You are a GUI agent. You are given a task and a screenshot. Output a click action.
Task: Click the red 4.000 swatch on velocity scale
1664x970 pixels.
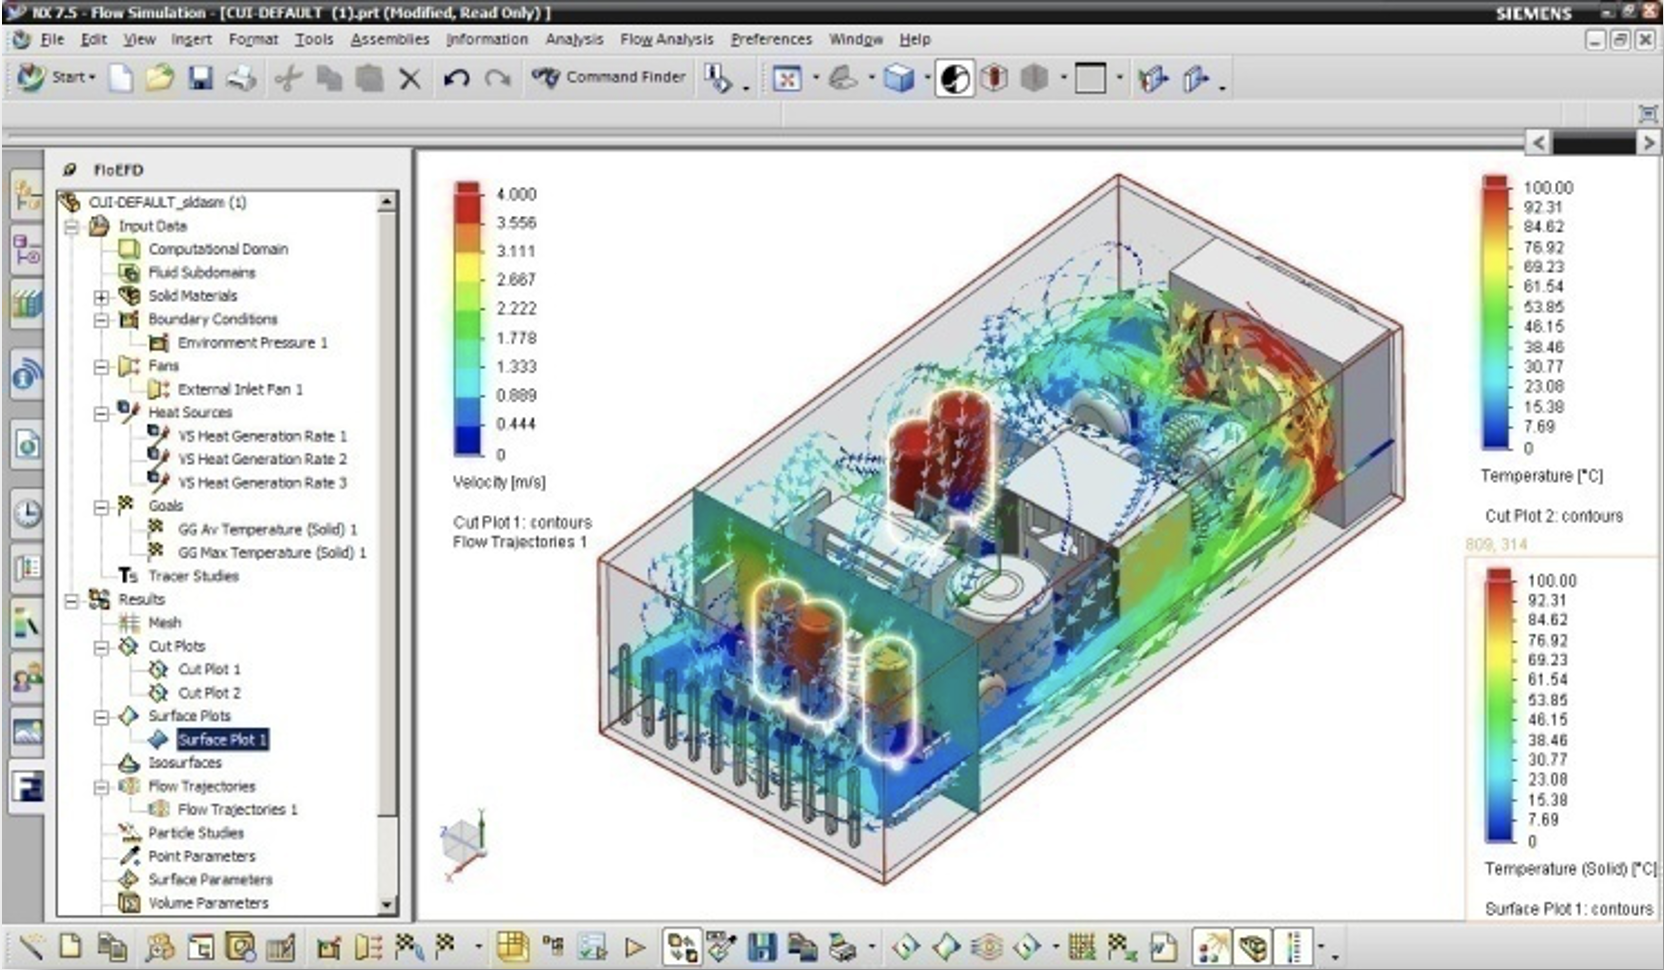tap(466, 194)
